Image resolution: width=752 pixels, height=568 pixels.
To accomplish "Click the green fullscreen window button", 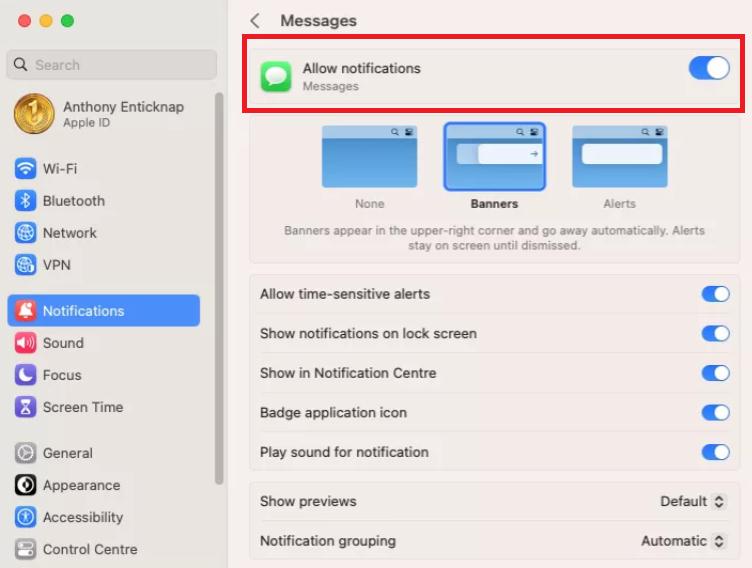I will click(68, 21).
